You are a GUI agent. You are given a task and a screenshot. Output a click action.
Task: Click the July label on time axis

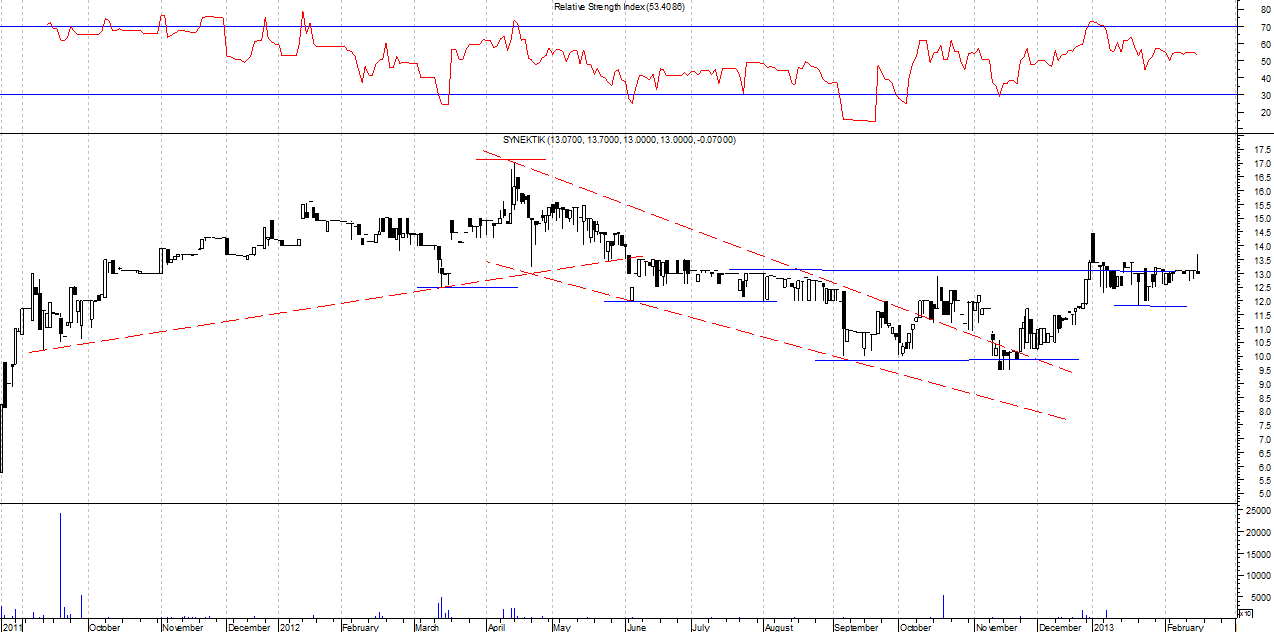click(x=700, y=627)
